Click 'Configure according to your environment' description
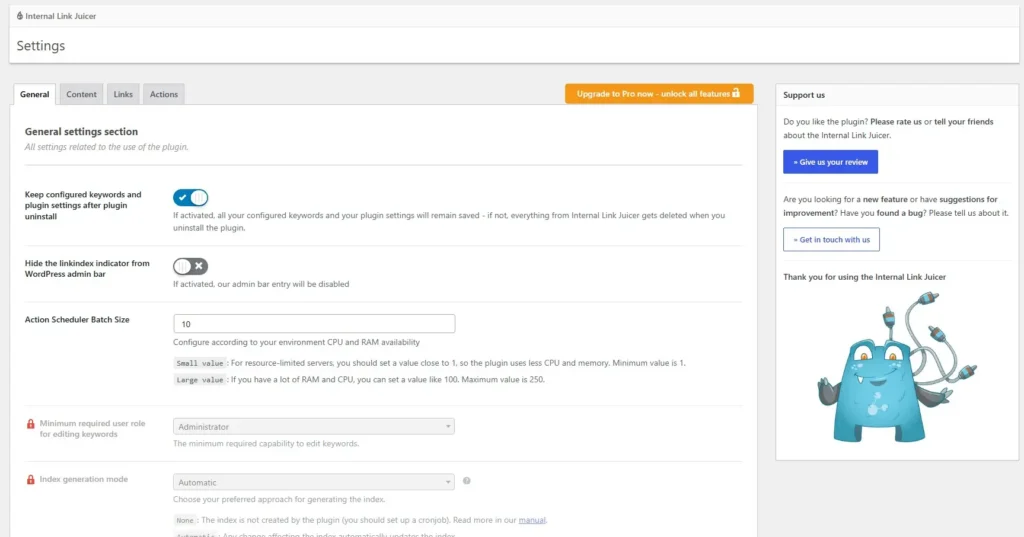Viewport: 1024px width, 537px height. (x=296, y=342)
